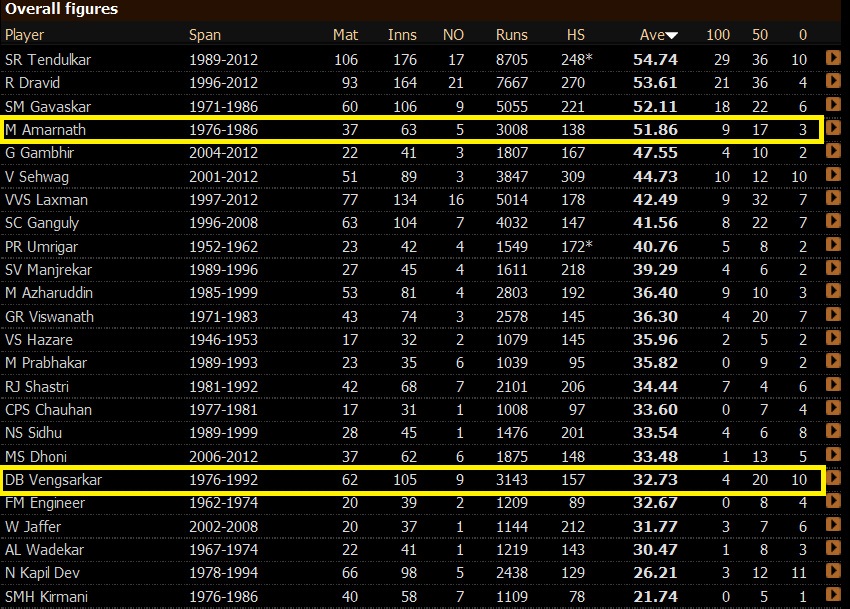Open SMH Kirmani player name
The image size is (850, 609).
point(47,597)
